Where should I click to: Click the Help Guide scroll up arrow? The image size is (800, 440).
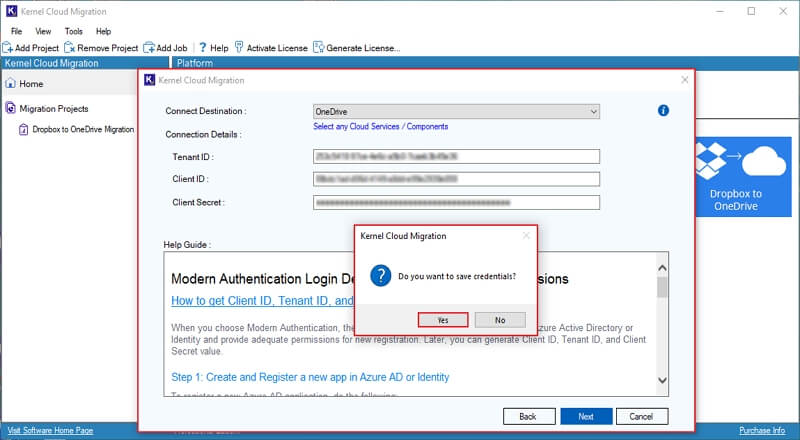point(662,268)
